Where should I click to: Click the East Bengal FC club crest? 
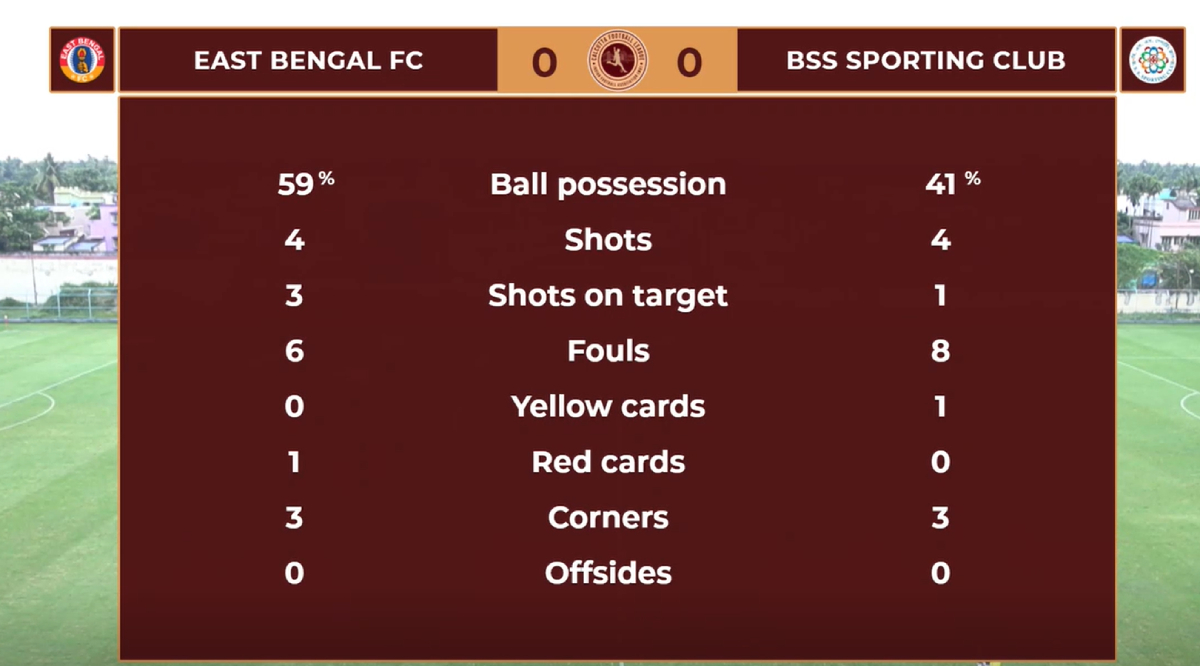pos(83,60)
